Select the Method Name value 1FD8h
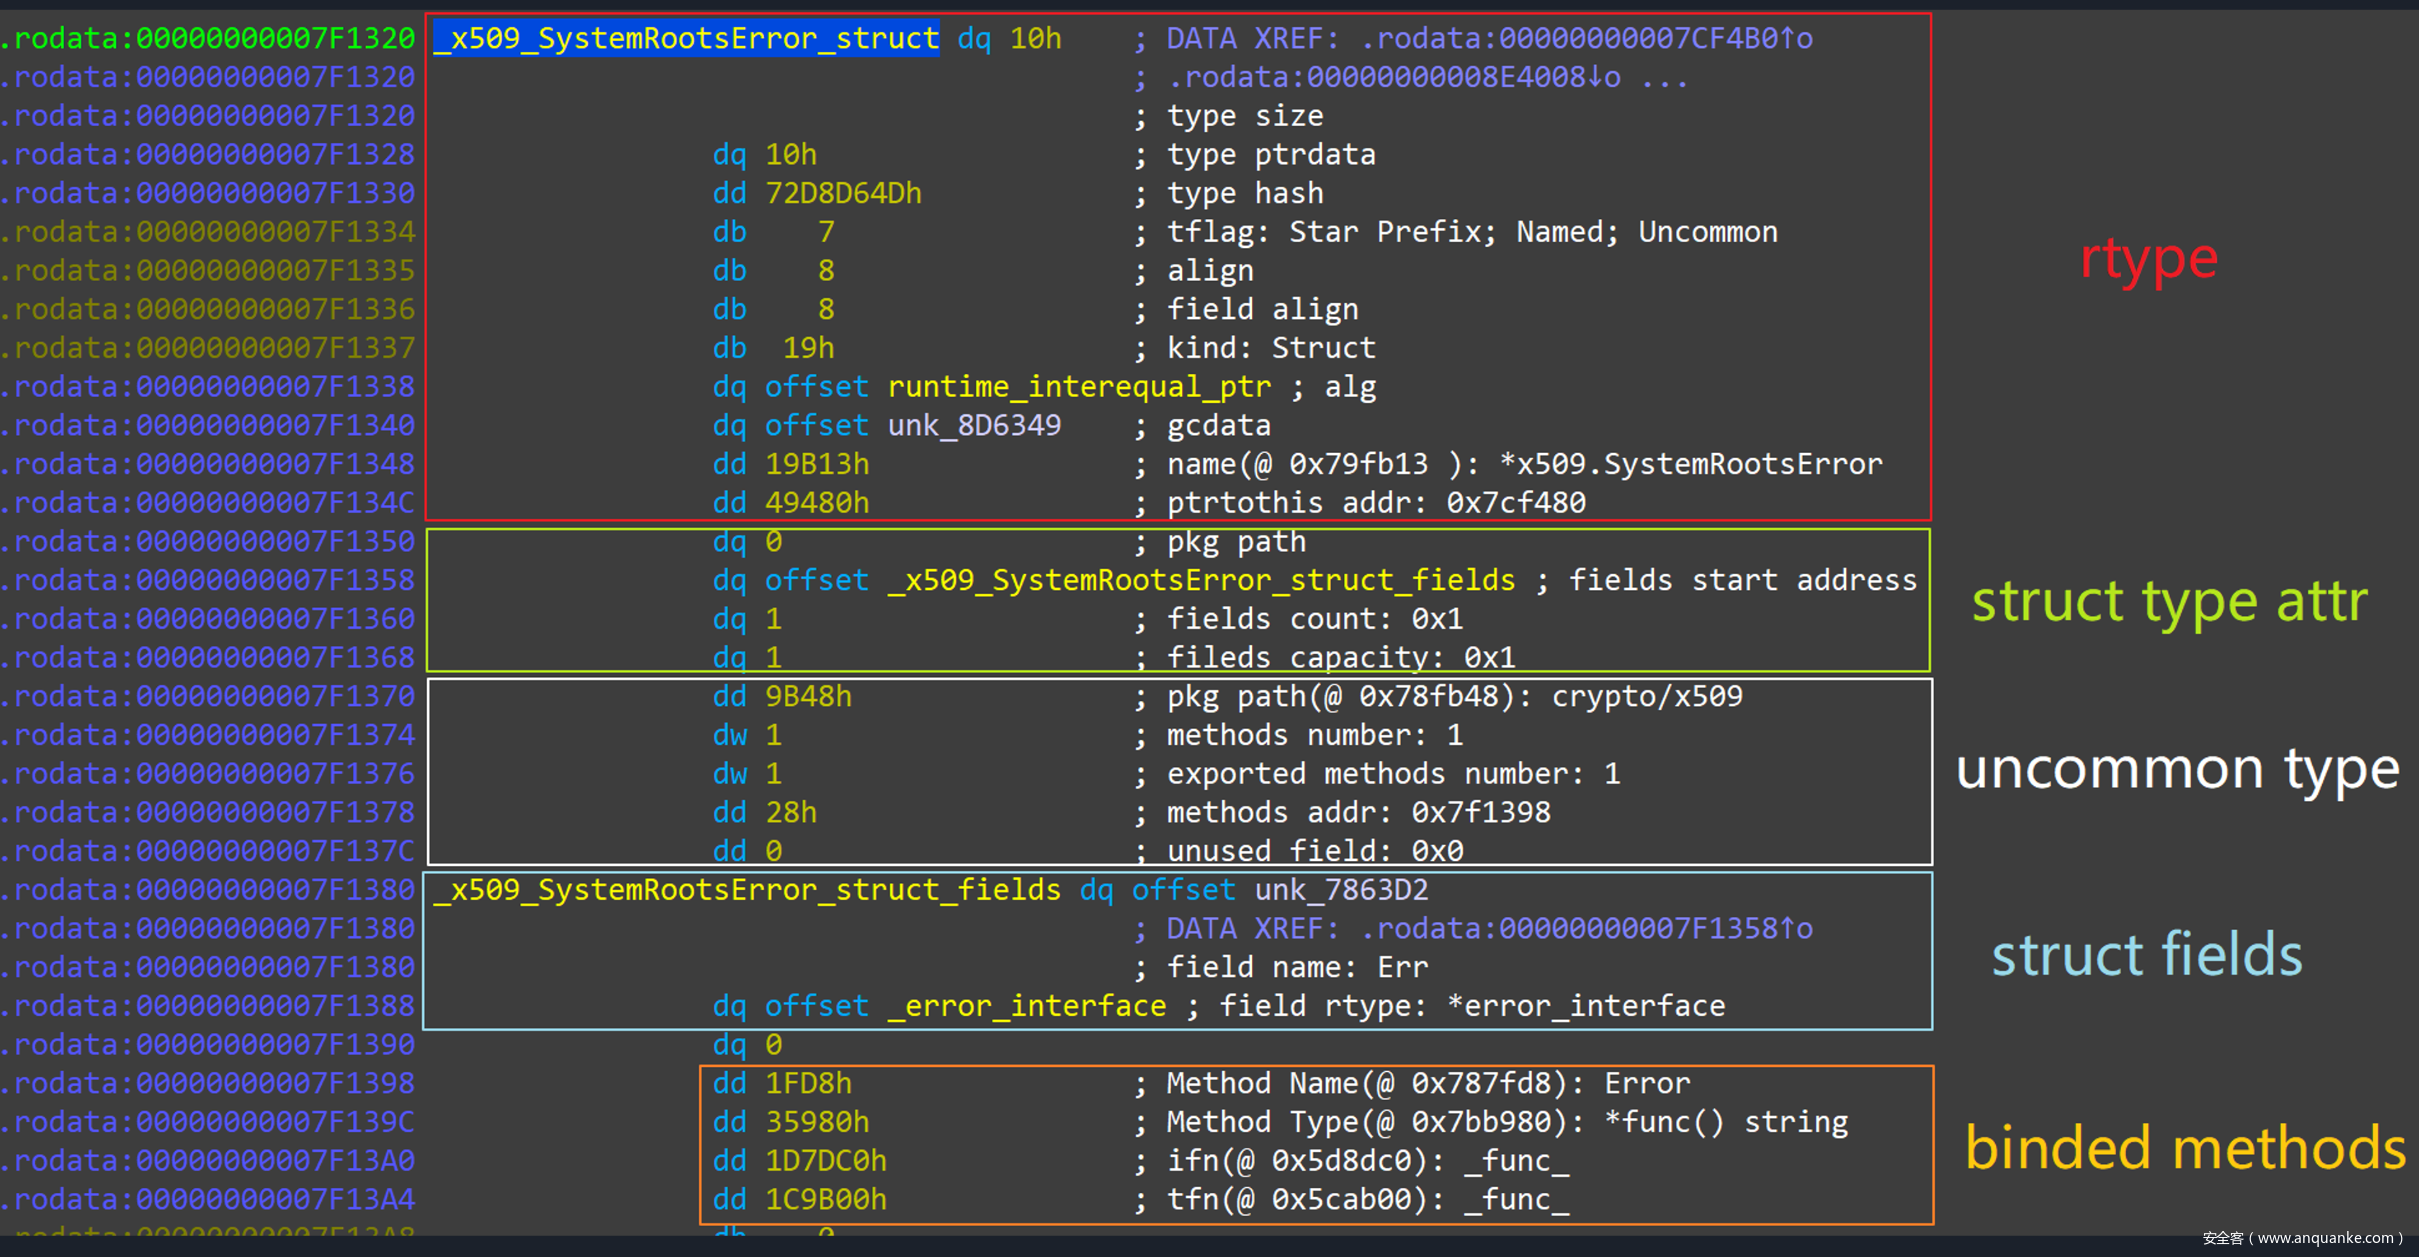 coord(808,1083)
